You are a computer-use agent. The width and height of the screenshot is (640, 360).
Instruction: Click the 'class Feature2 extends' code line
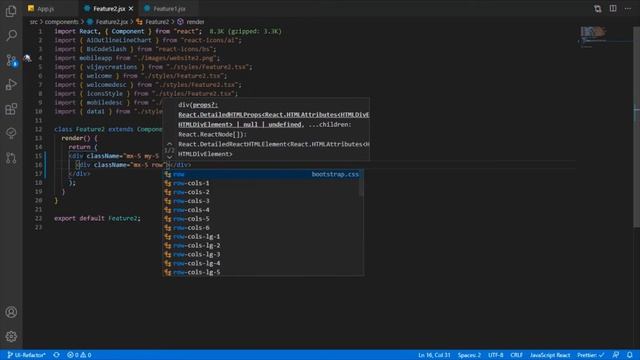(108, 129)
